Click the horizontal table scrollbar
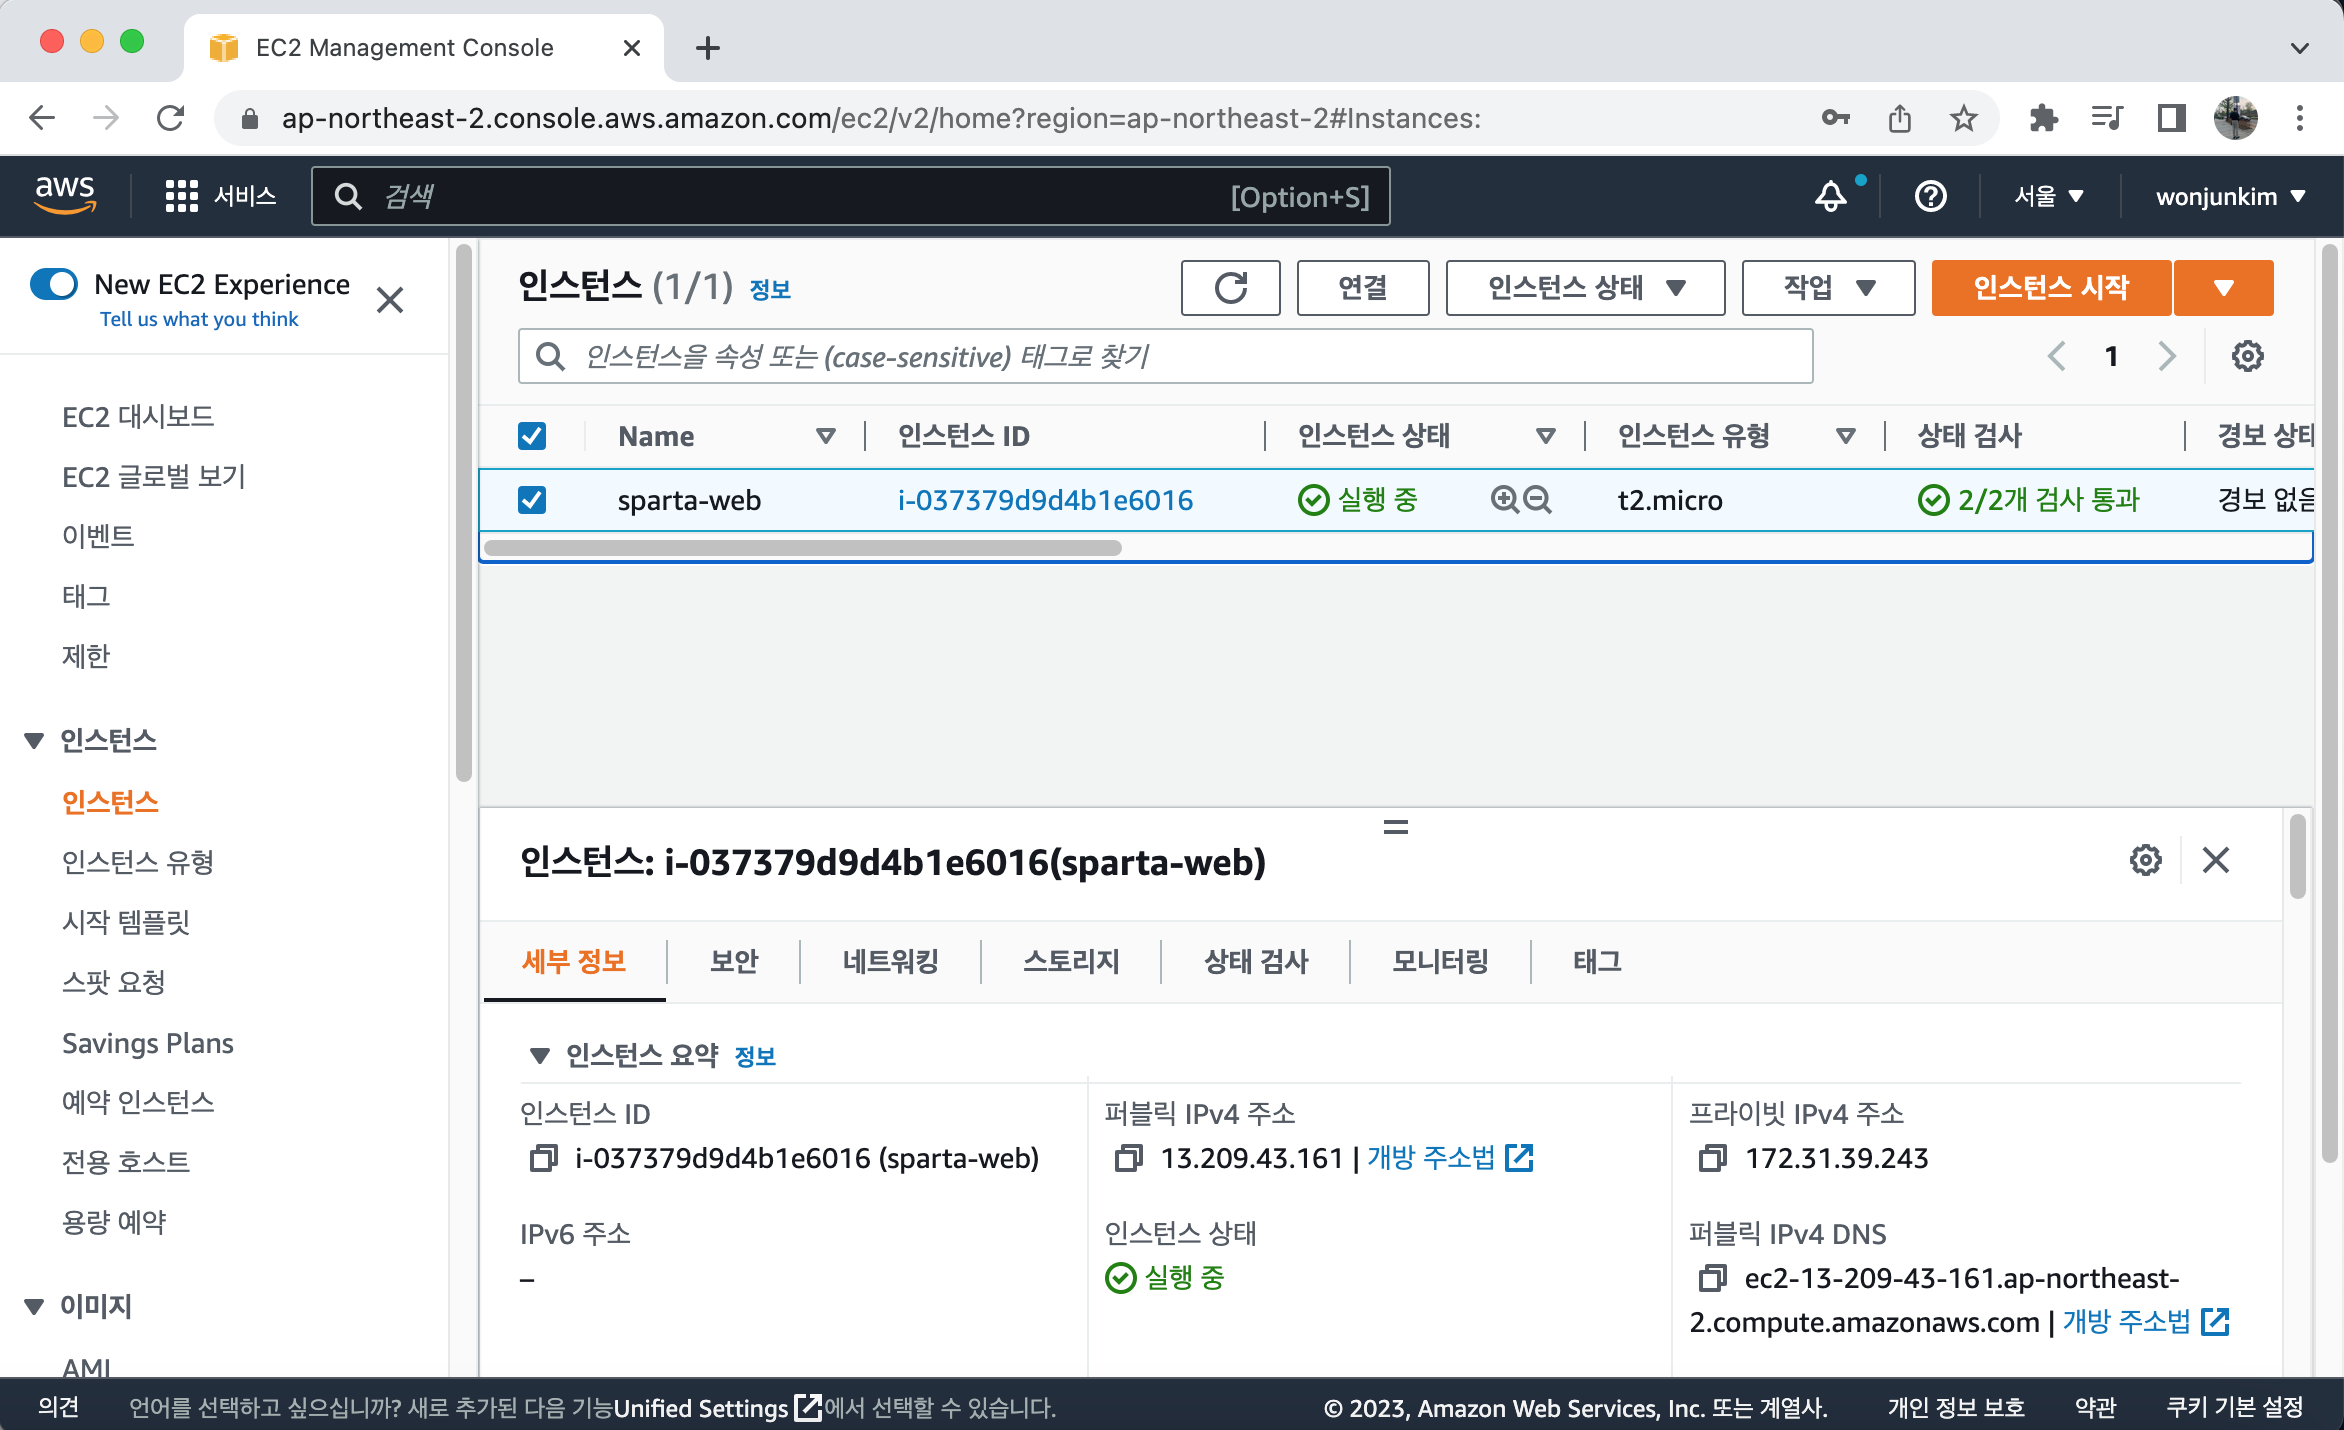2344x1430 pixels. coord(802,547)
